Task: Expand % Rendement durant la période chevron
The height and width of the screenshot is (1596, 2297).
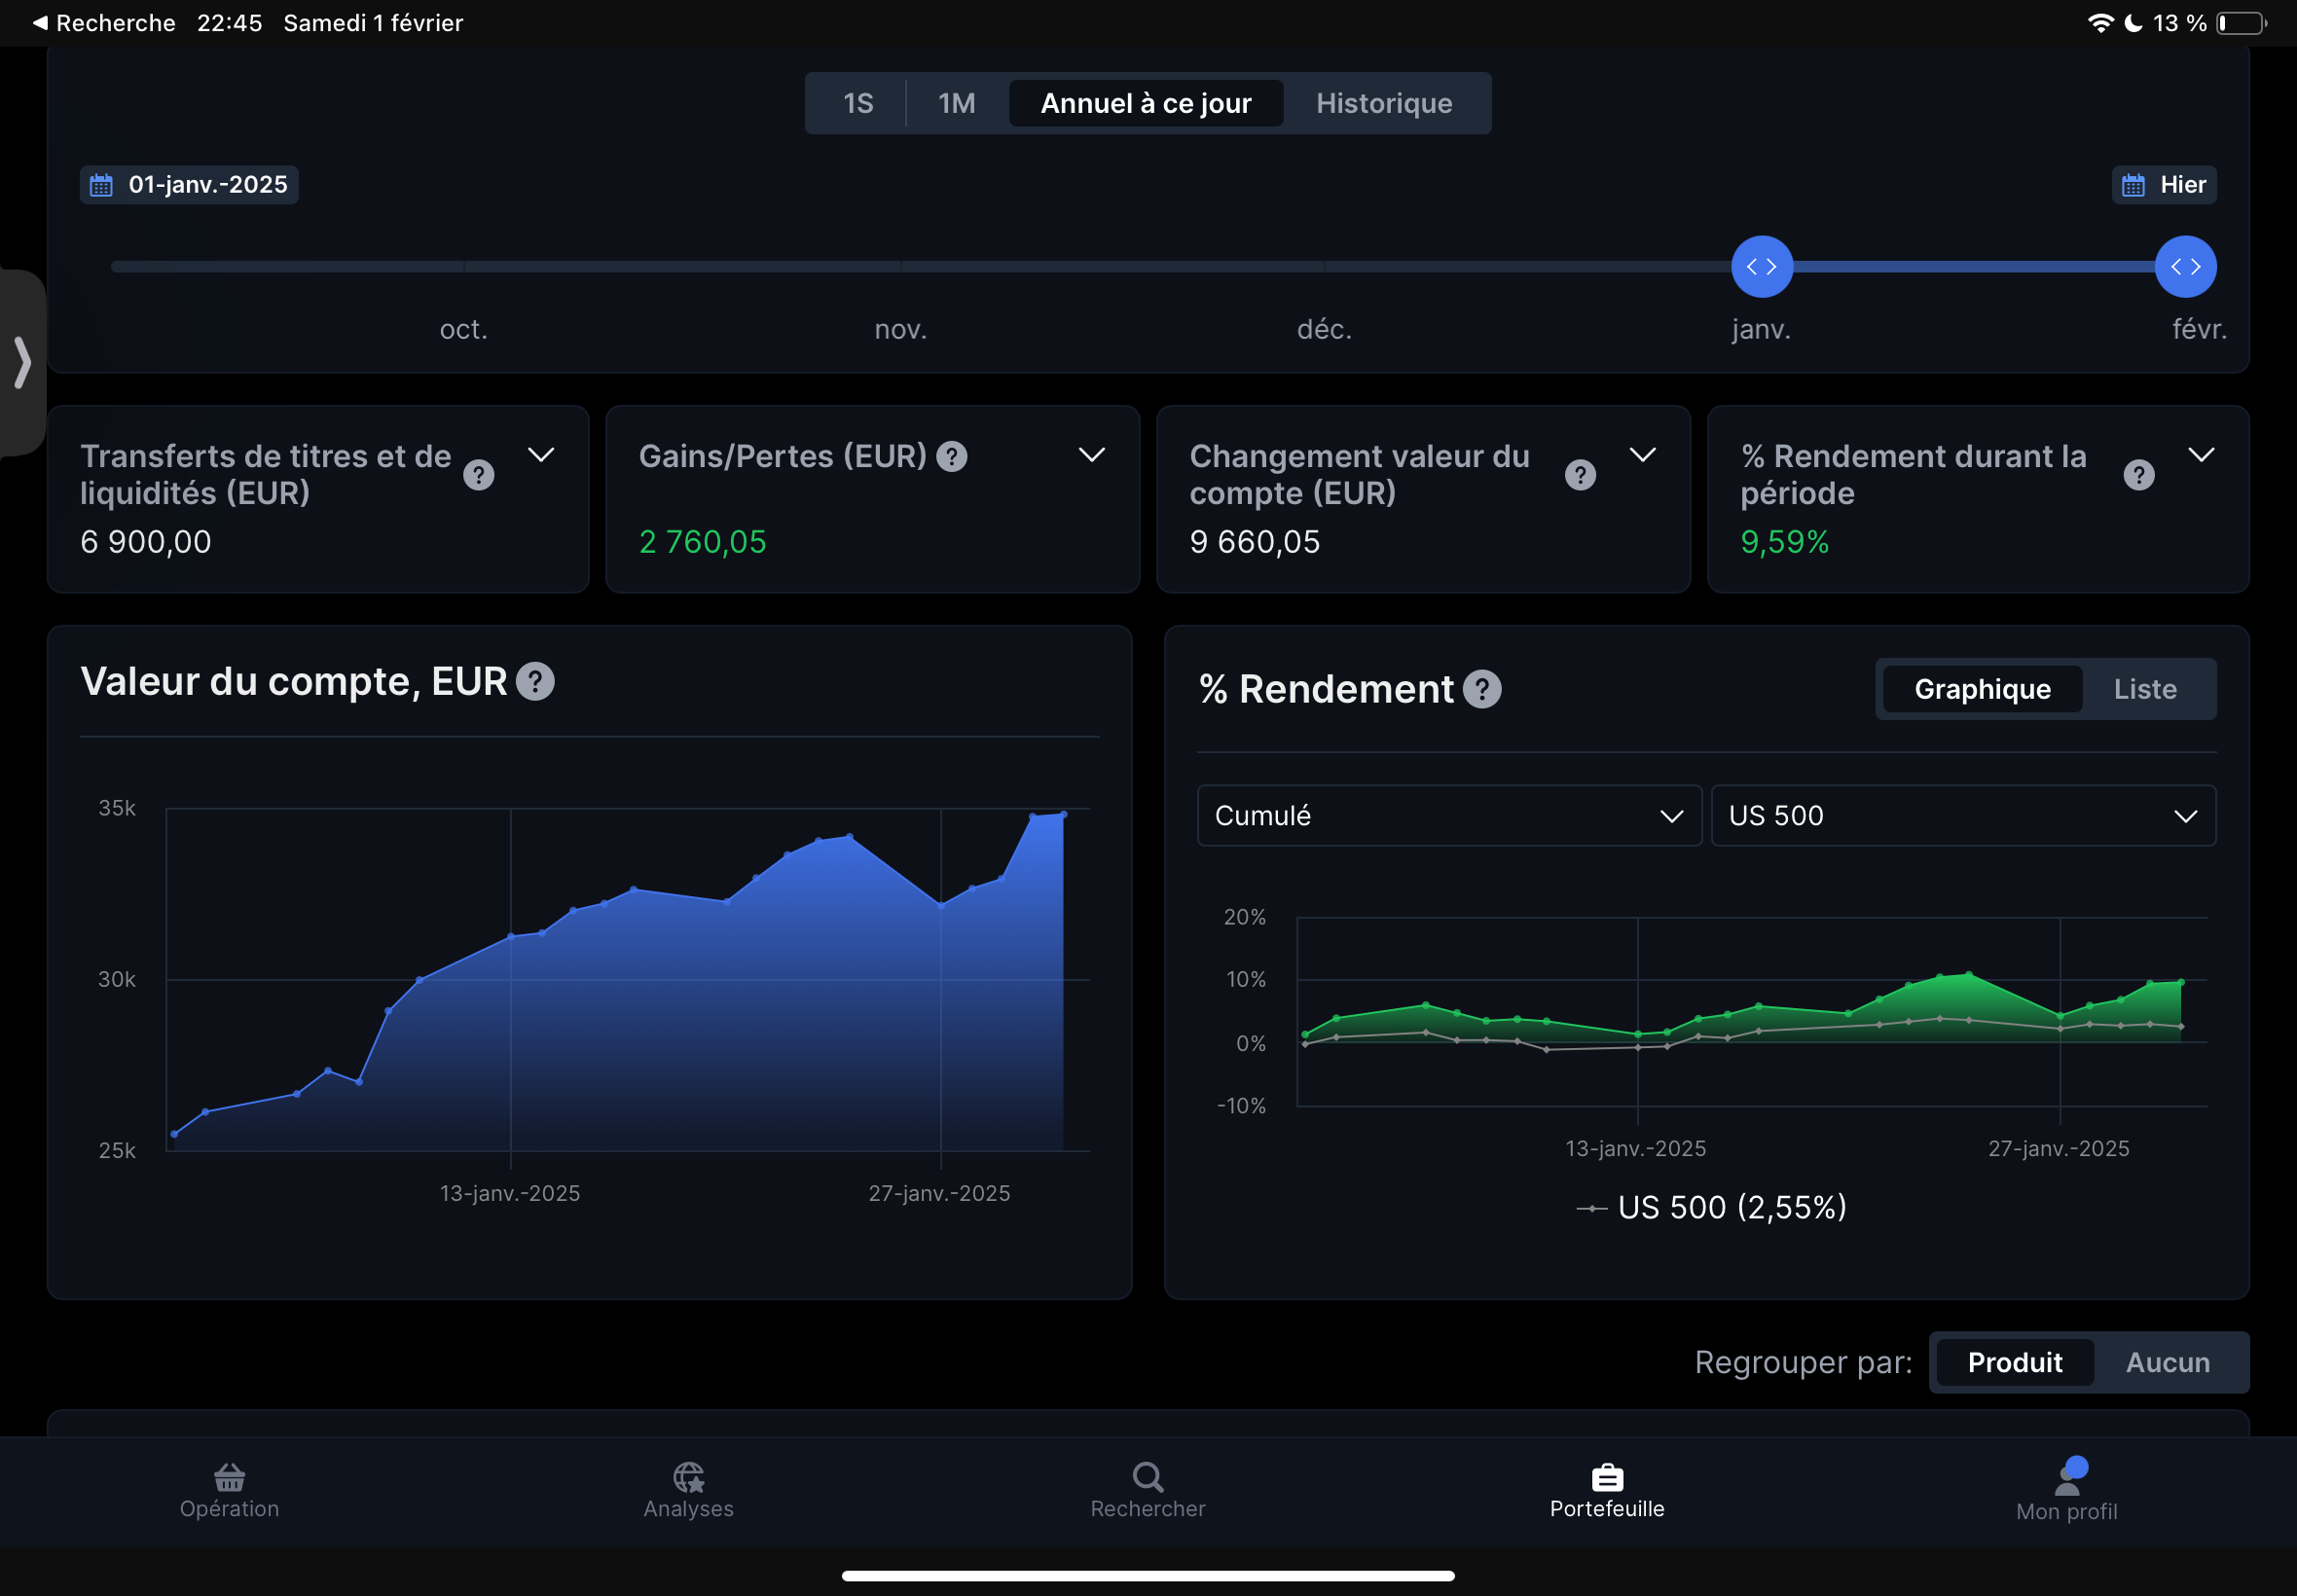Action: [x=2201, y=455]
